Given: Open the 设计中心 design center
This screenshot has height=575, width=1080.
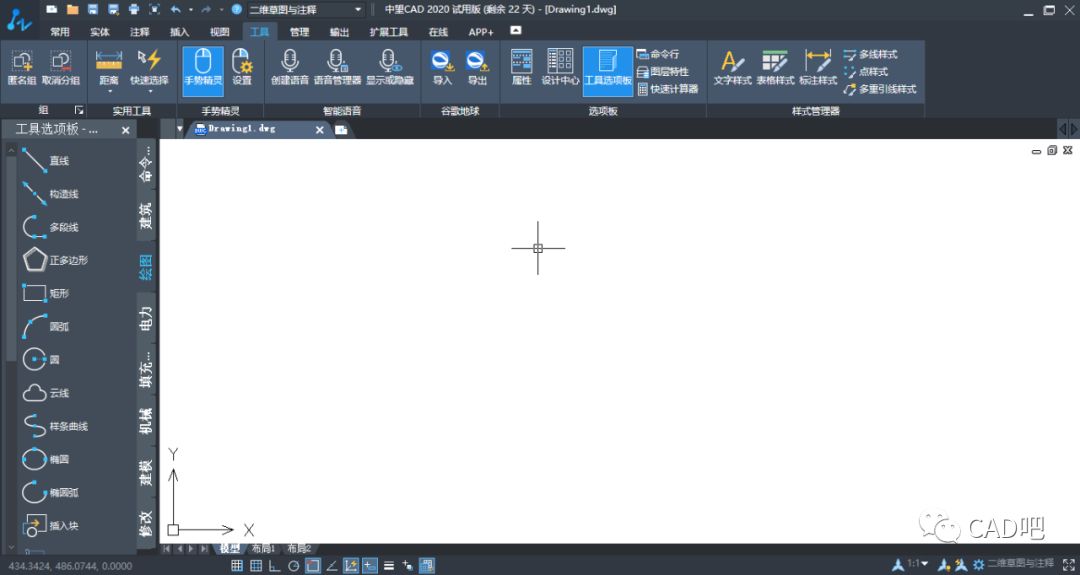Looking at the screenshot, I should 560,67.
